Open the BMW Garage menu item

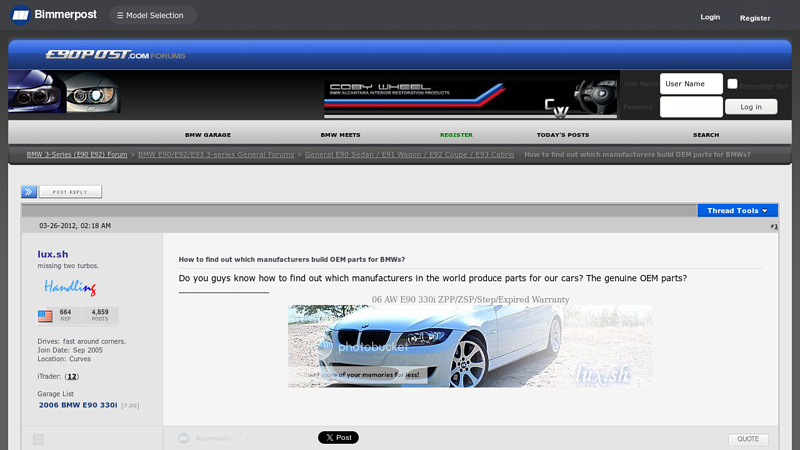coord(208,135)
